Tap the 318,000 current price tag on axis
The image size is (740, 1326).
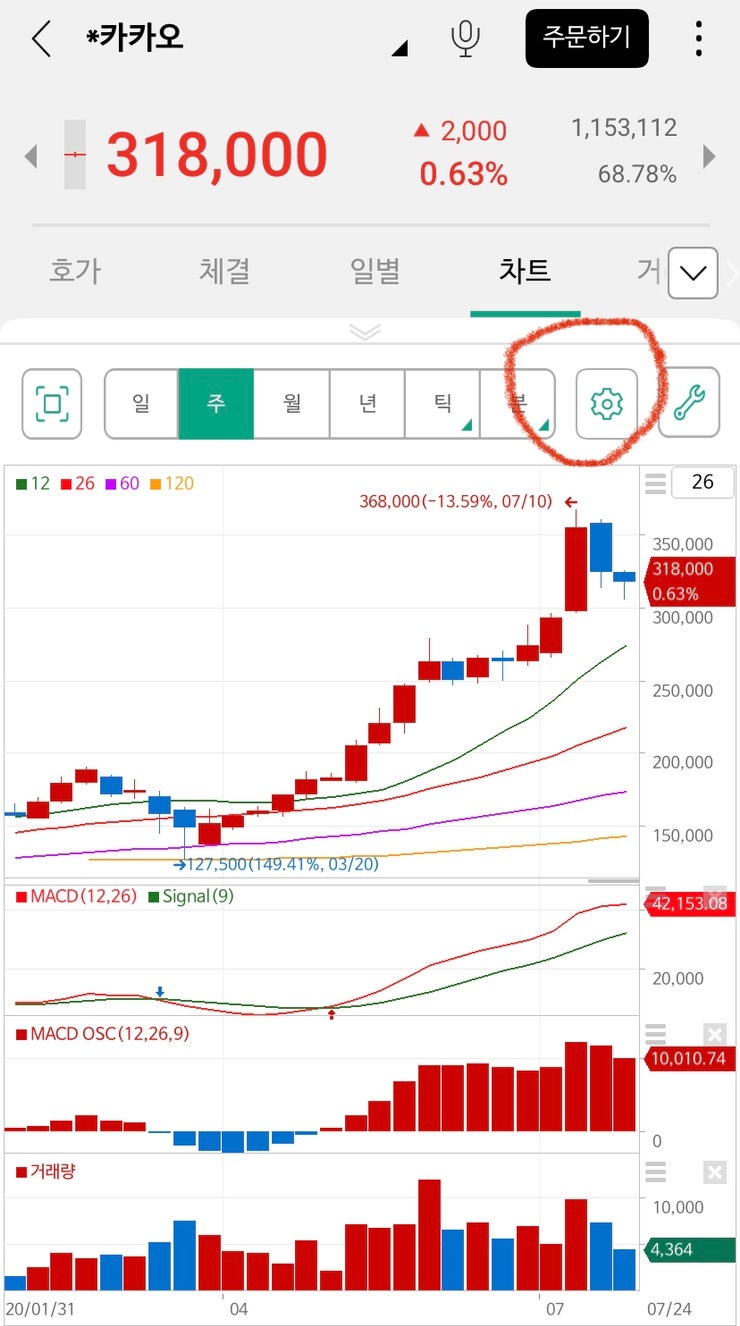point(691,581)
